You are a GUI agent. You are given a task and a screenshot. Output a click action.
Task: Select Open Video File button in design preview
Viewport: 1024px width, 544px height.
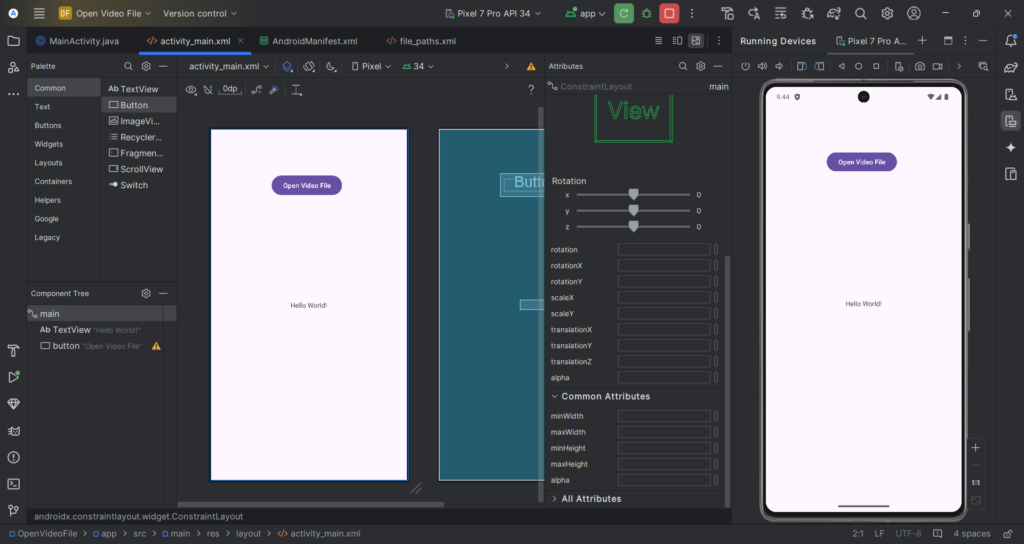tap(306, 185)
